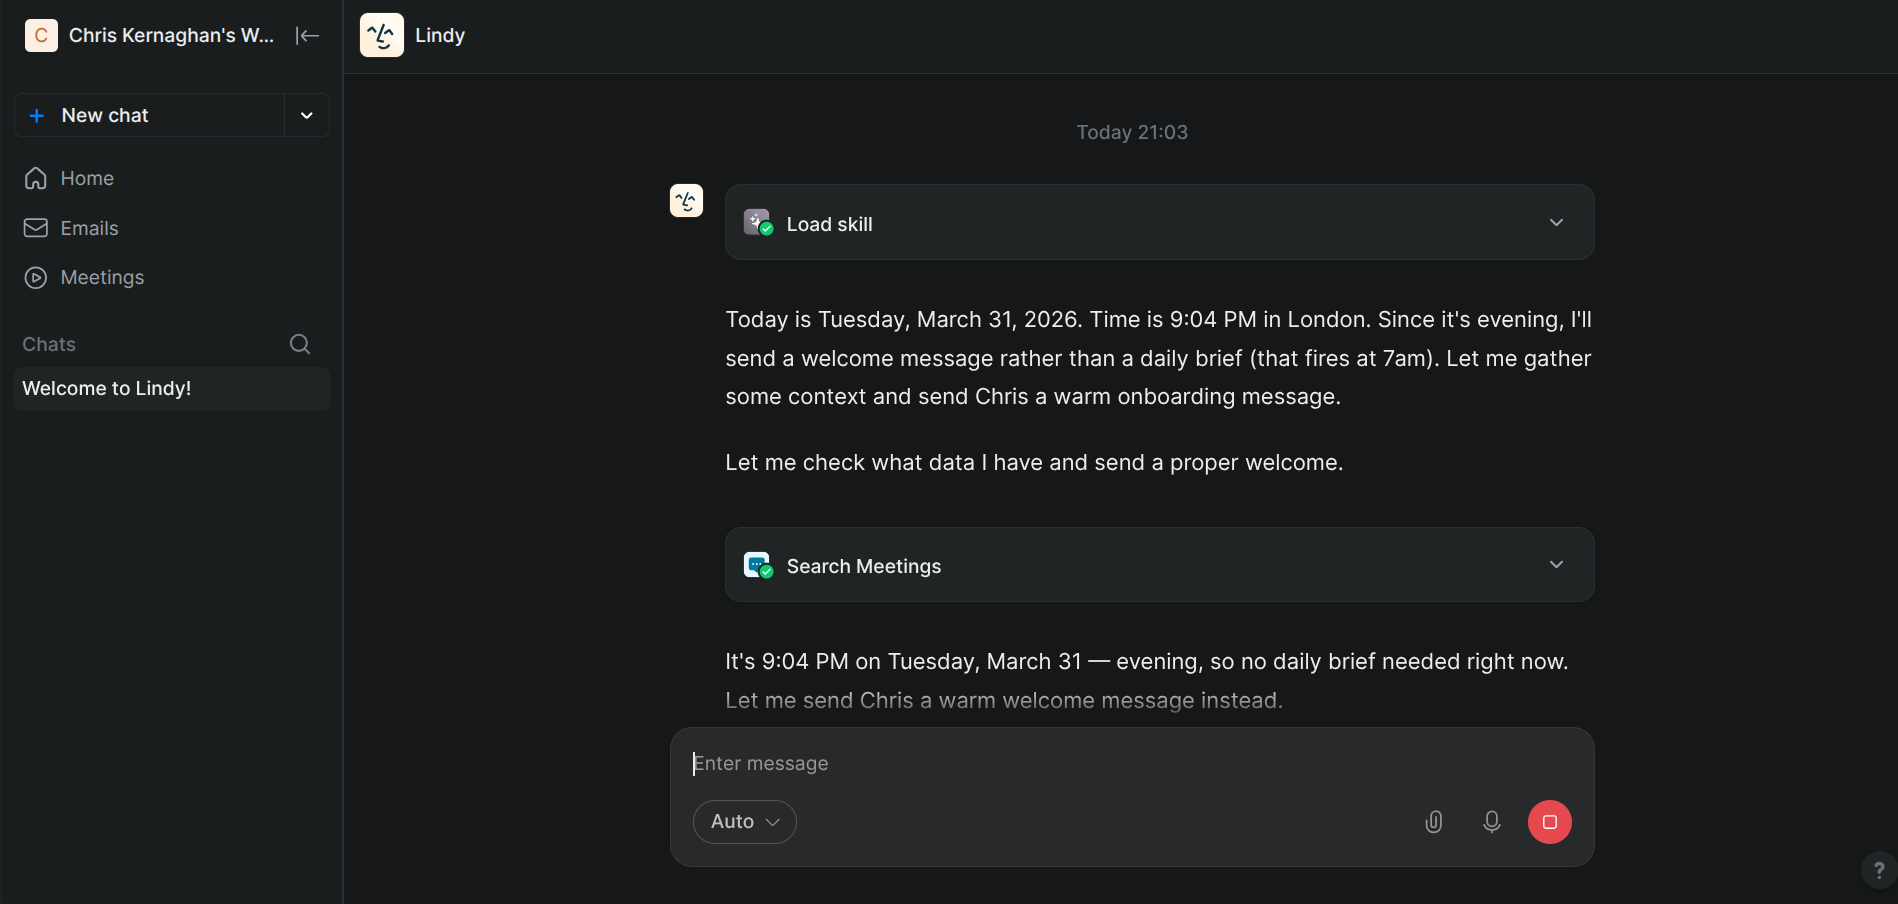Screen dimensions: 1898x904
Task: Click the Lindy logo in the header
Action: 381,35
